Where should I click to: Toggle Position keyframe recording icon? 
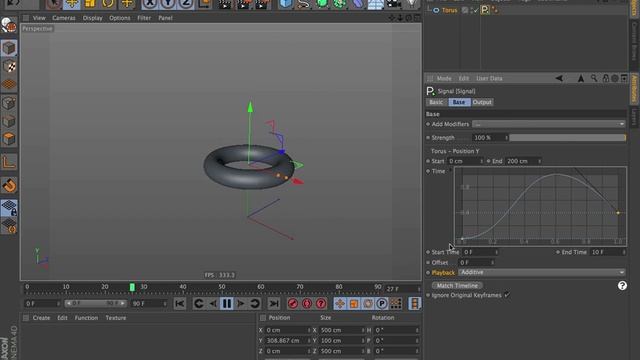click(x=340, y=303)
